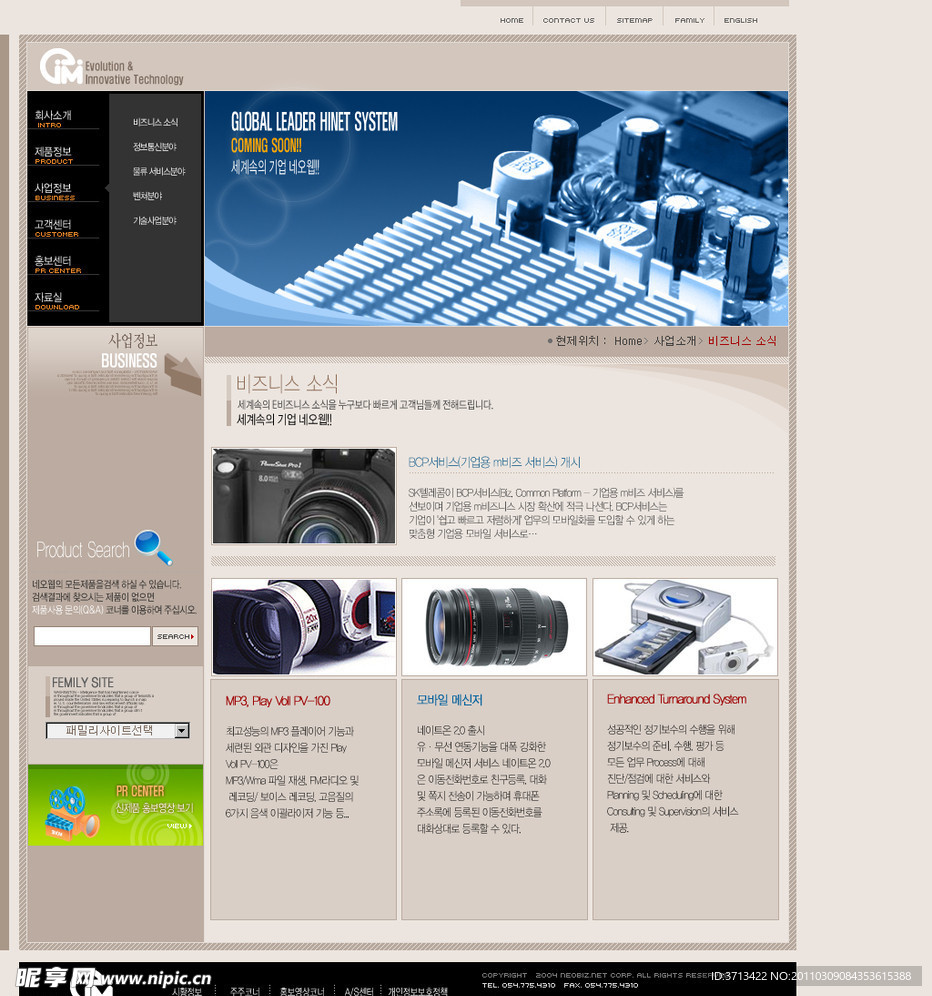
Task: Click the A/S센터 footer link
Action: (358, 991)
